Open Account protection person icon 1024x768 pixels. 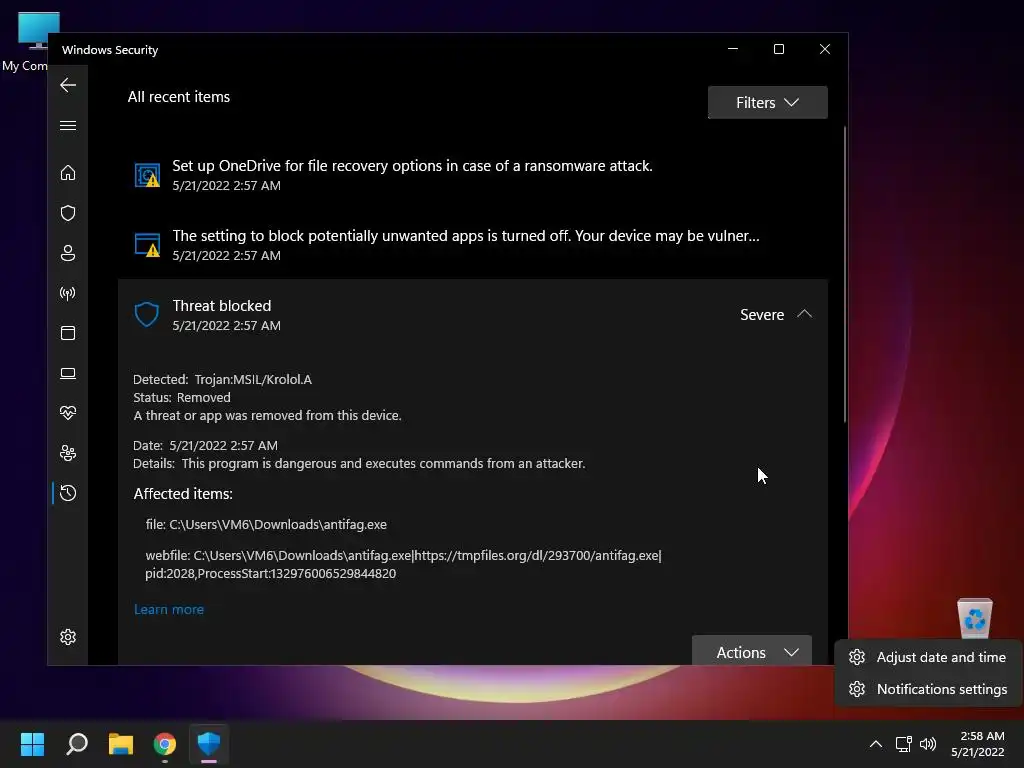68,253
